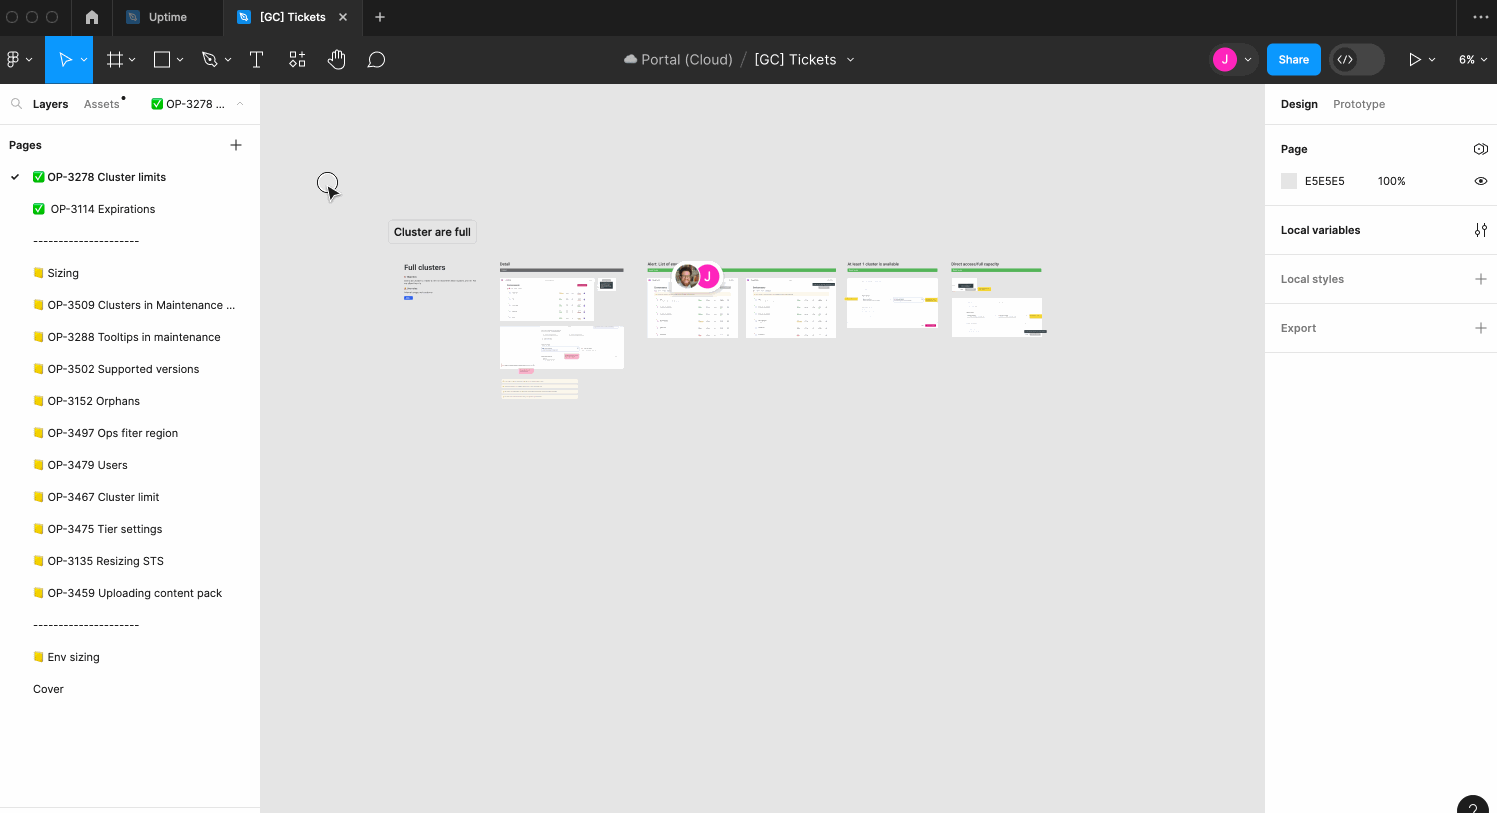The image size is (1497, 813).
Task: Open the Resources components tool
Action: [x=297, y=60]
